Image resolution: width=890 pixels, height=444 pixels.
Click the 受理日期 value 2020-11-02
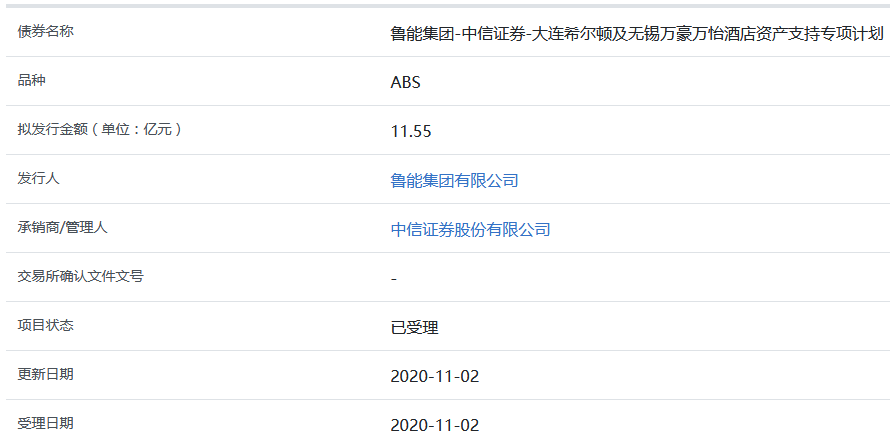pos(435,425)
